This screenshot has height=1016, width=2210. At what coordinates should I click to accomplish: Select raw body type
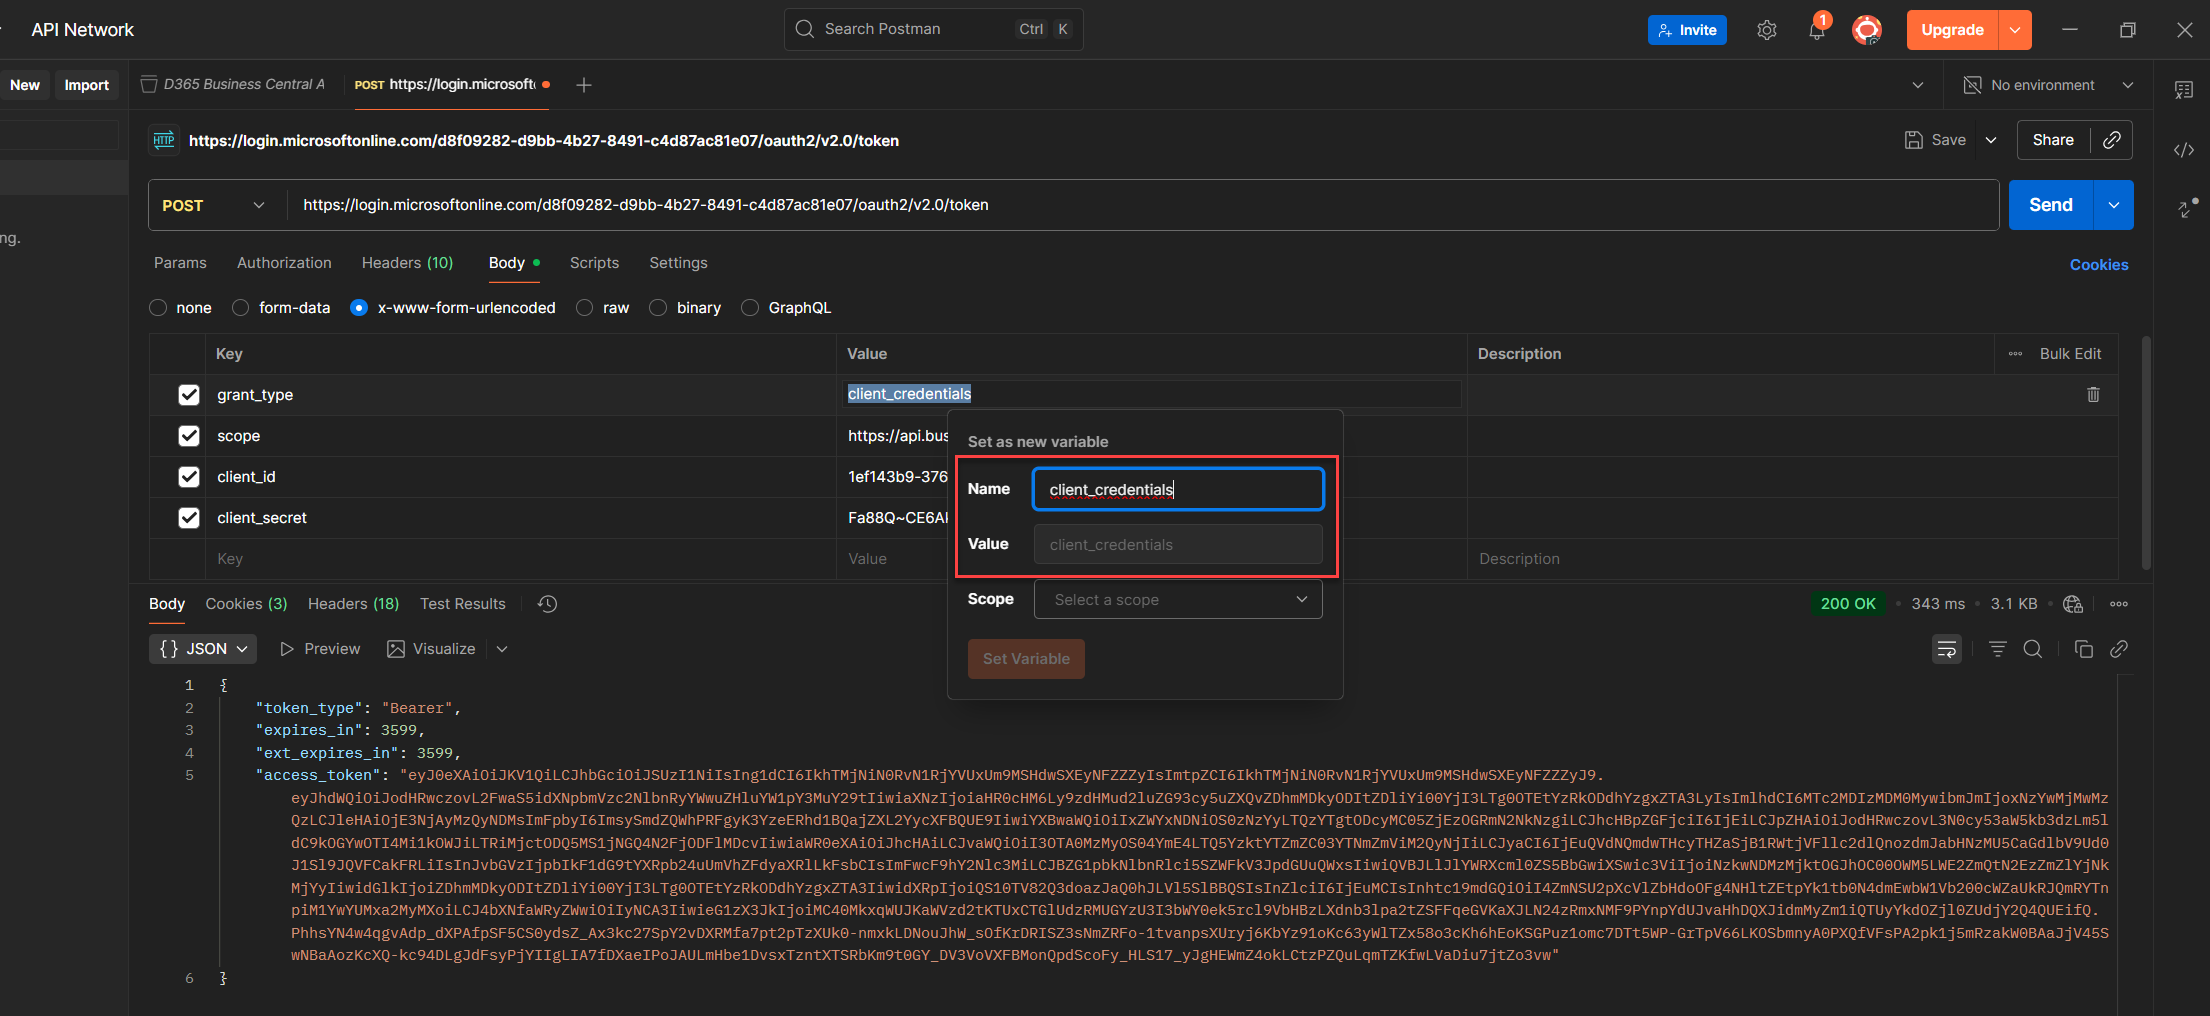click(584, 308)
